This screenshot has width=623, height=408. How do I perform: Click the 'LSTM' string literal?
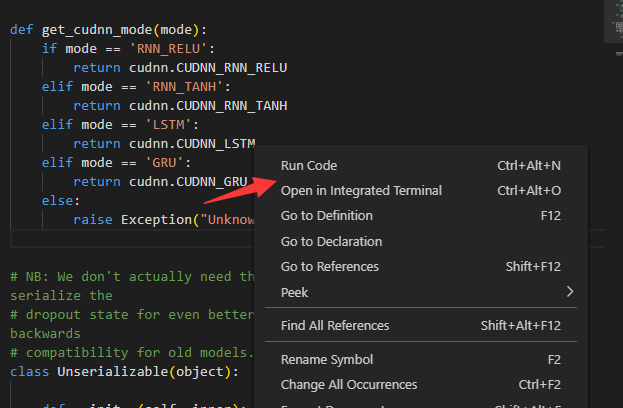(168, 125)
